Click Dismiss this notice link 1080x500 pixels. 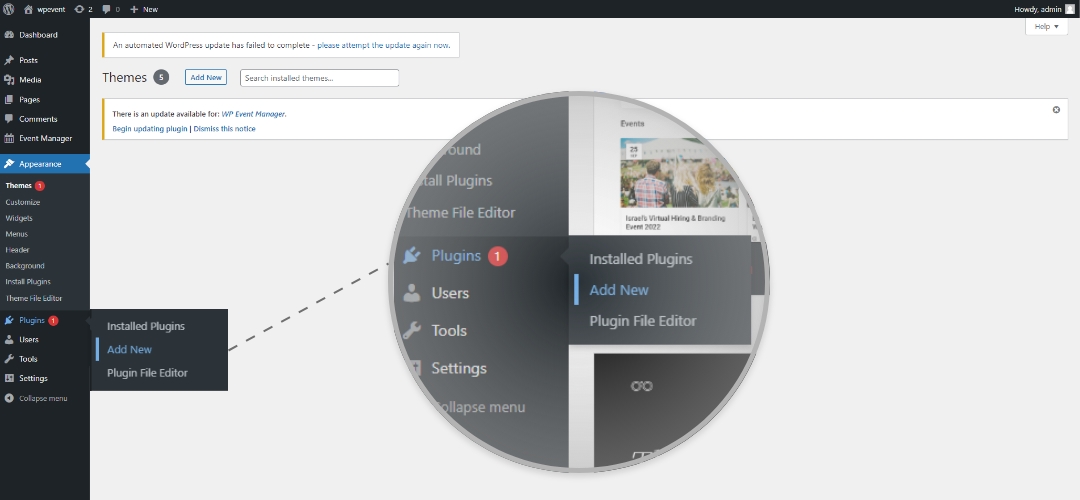tap(225, 129)
